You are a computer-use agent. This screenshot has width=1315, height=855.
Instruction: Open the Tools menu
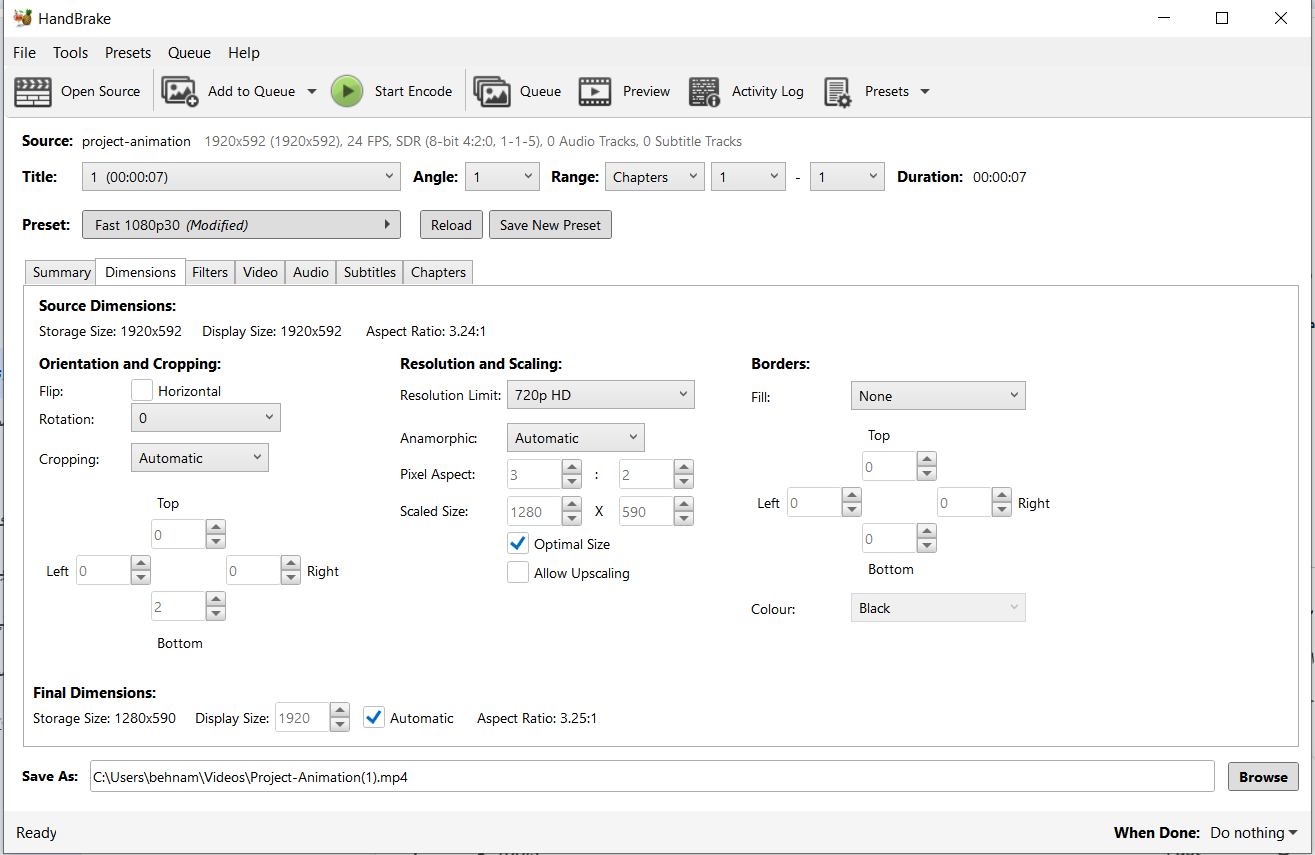pyautogui.click(x=70, y=53)
